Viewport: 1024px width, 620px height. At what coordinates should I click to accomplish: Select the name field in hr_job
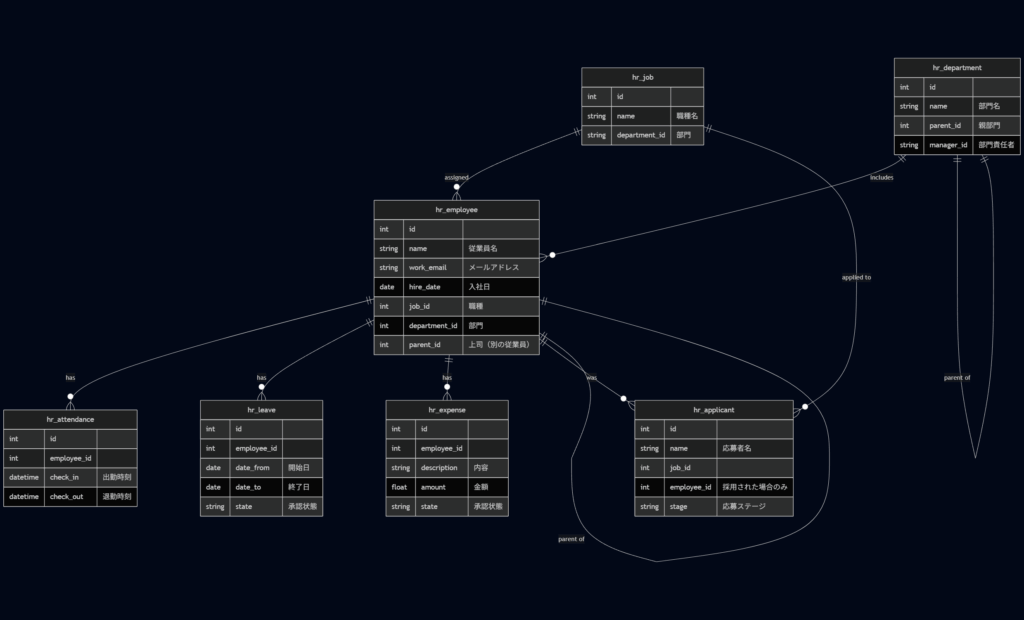[x=641, y=116]
